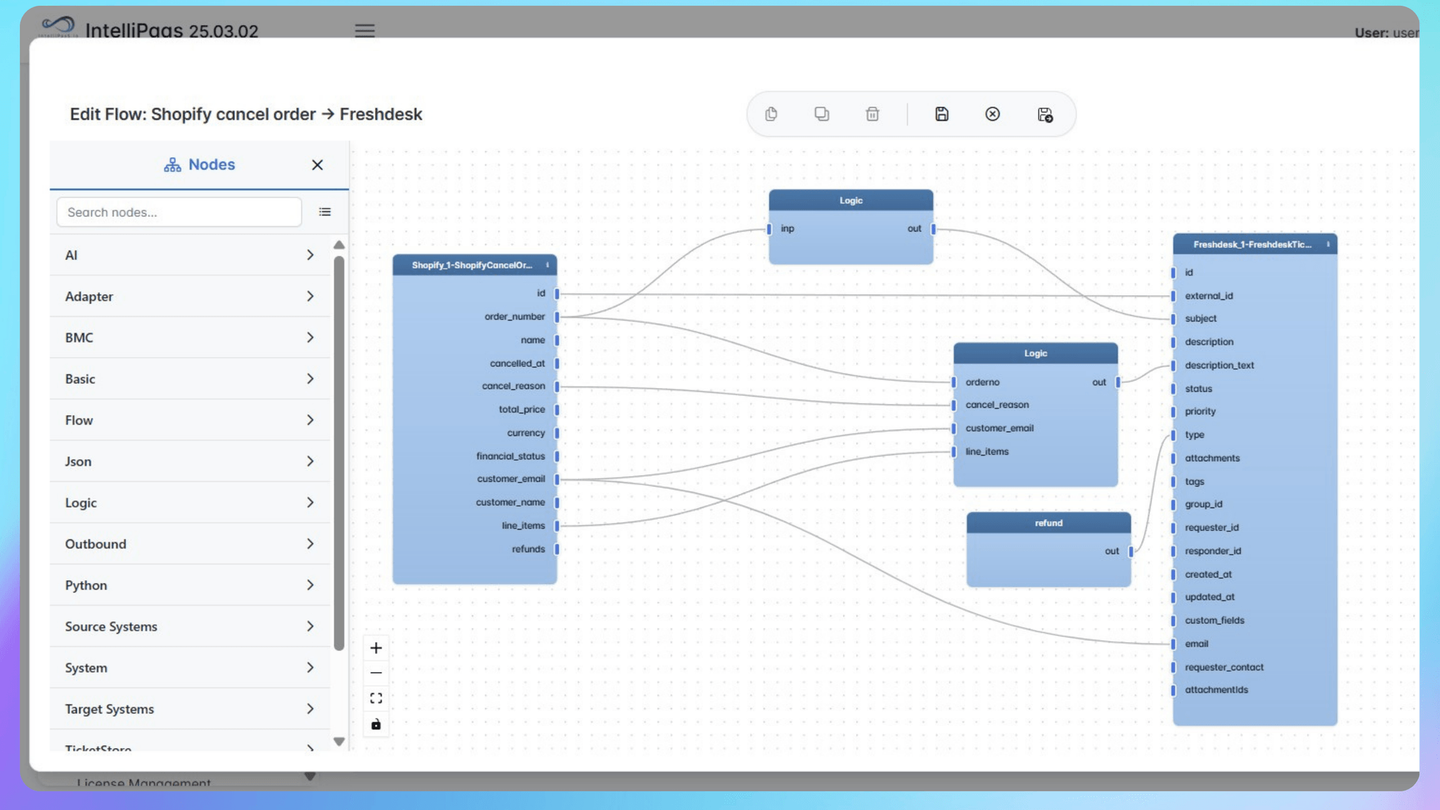1440x810 pixels.
Task: Click the 'line_items' input in Logic node
Action: tap(987, 452)
